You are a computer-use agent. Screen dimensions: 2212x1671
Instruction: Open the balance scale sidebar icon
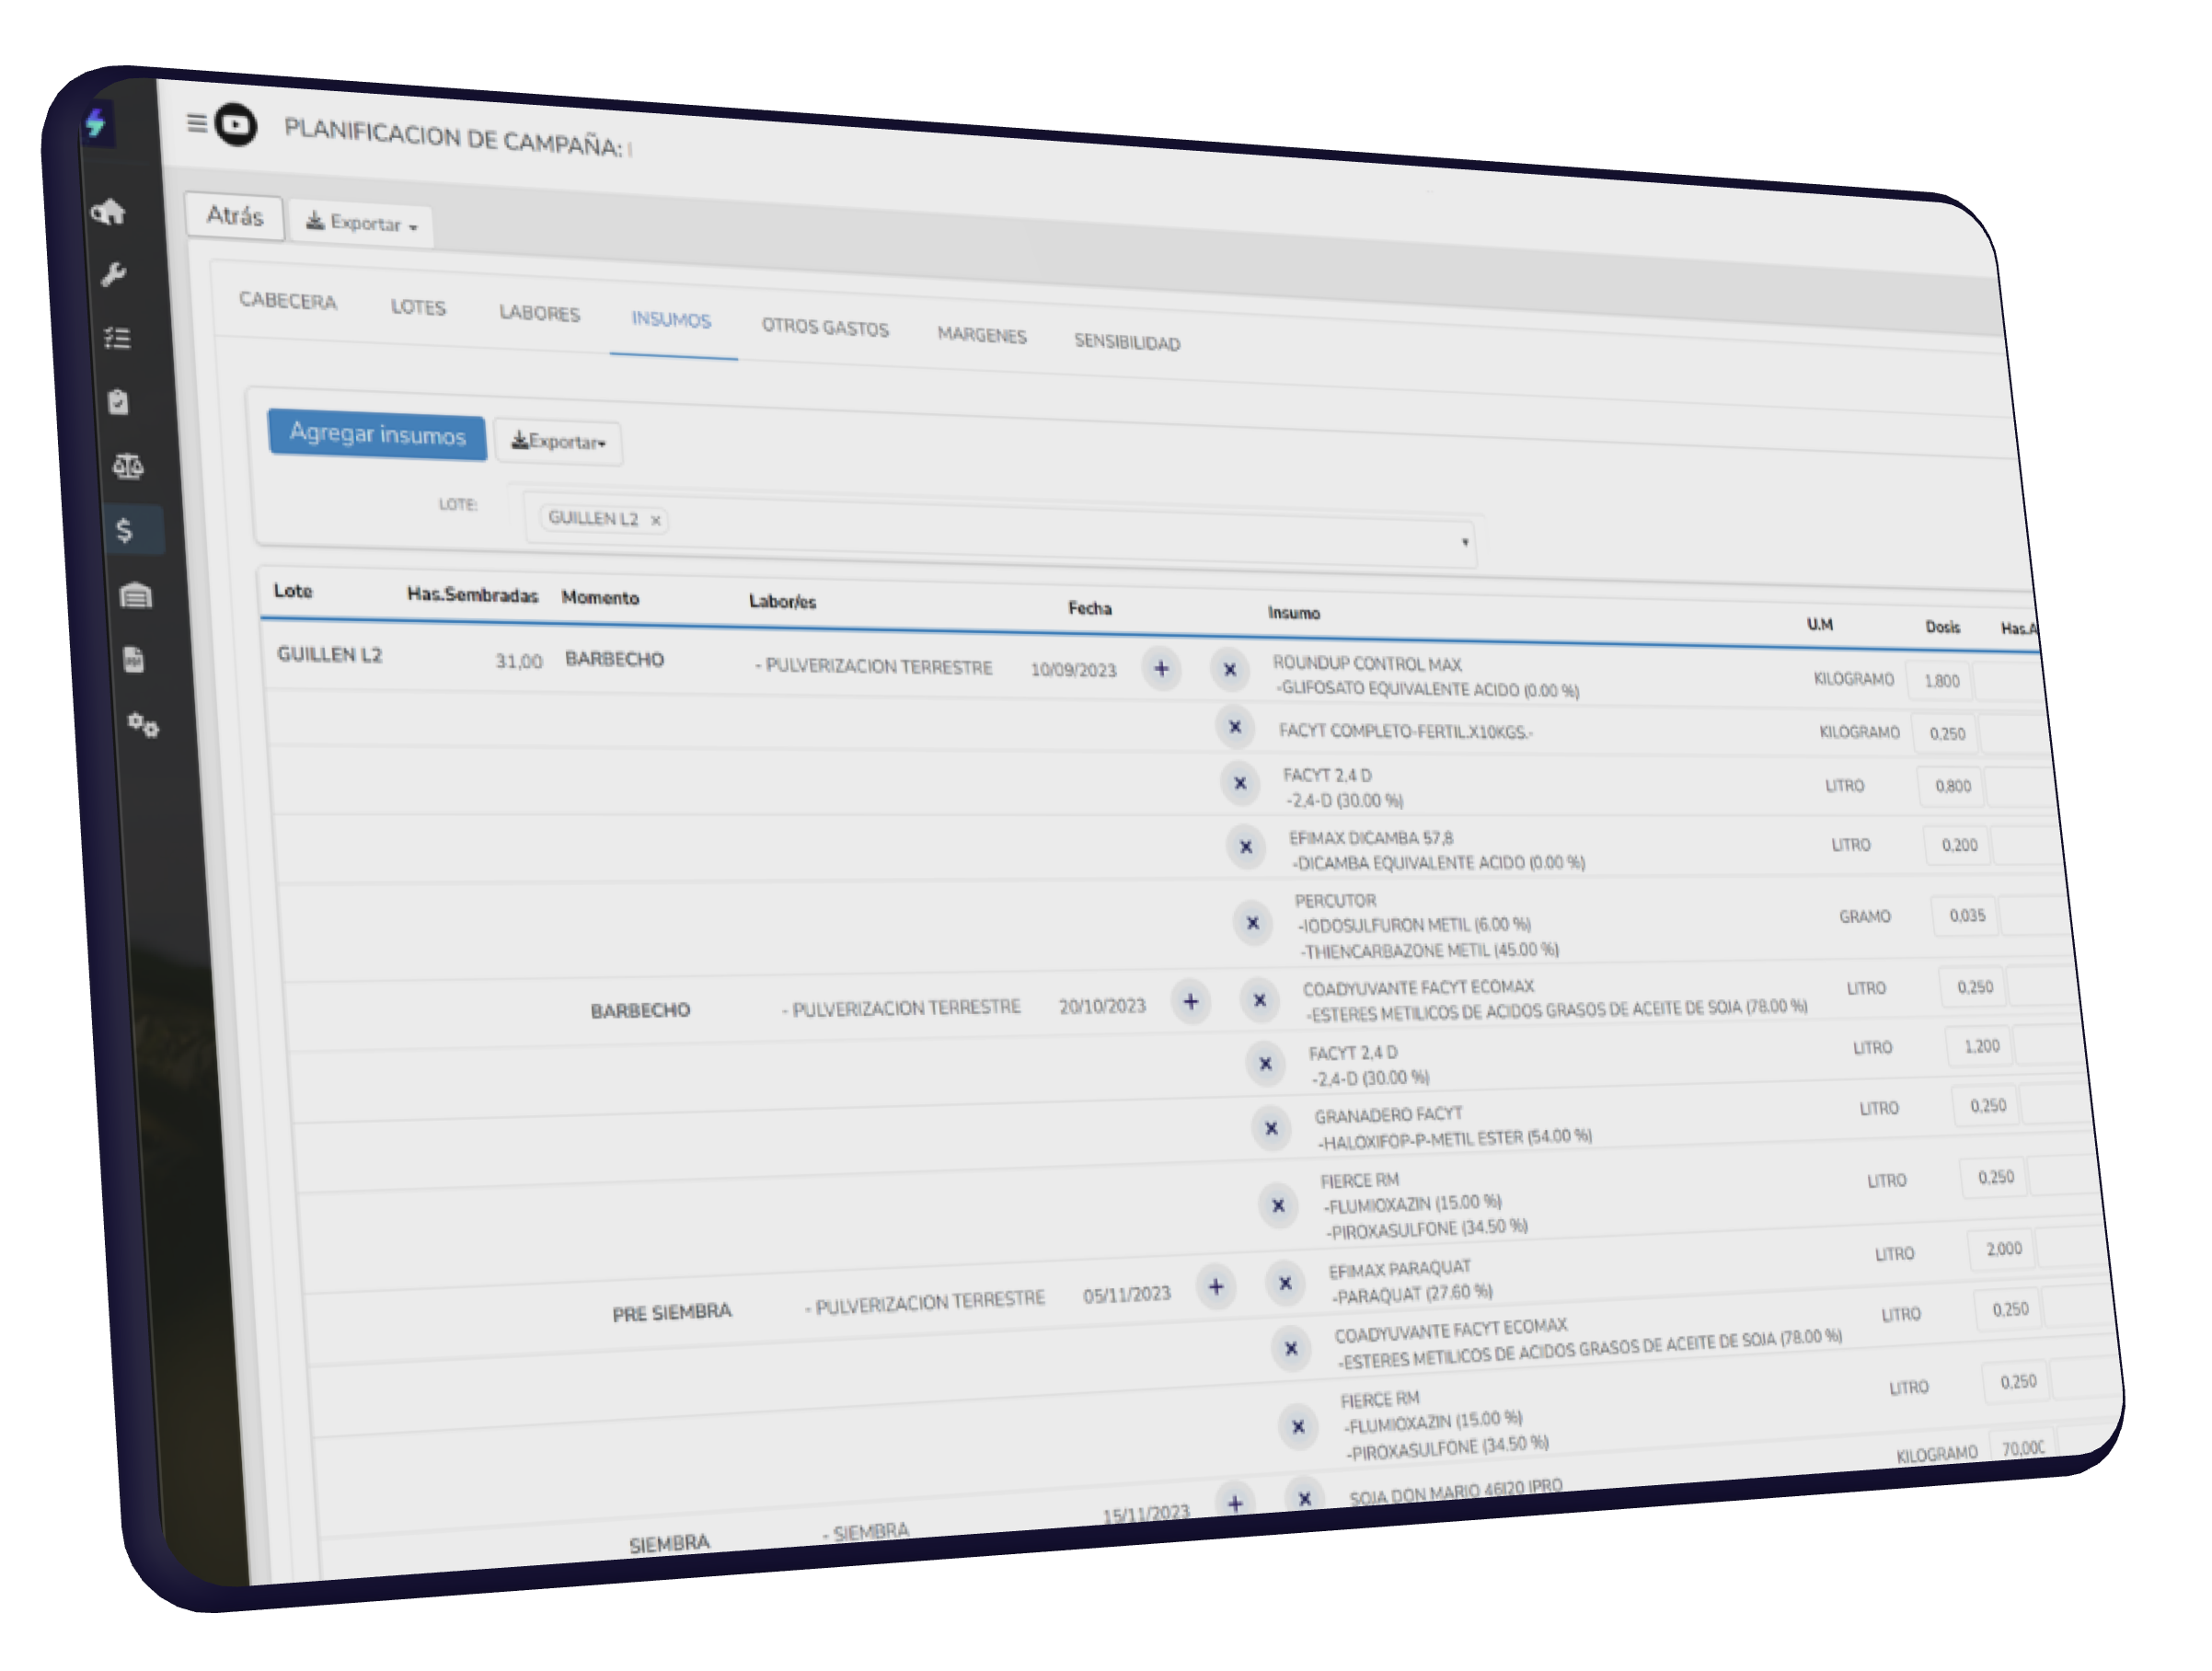coord(127,466)
